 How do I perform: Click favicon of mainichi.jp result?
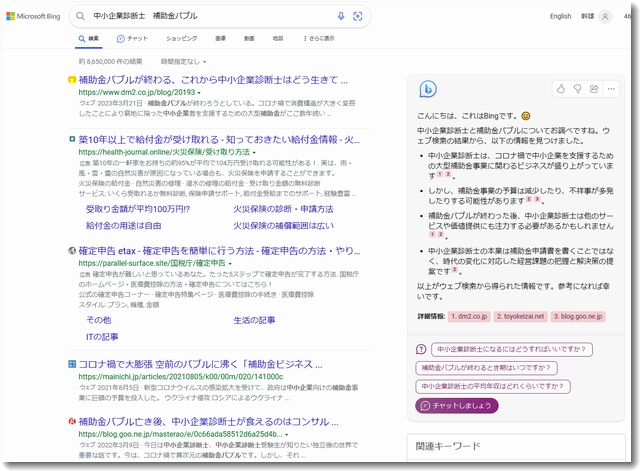72,364
